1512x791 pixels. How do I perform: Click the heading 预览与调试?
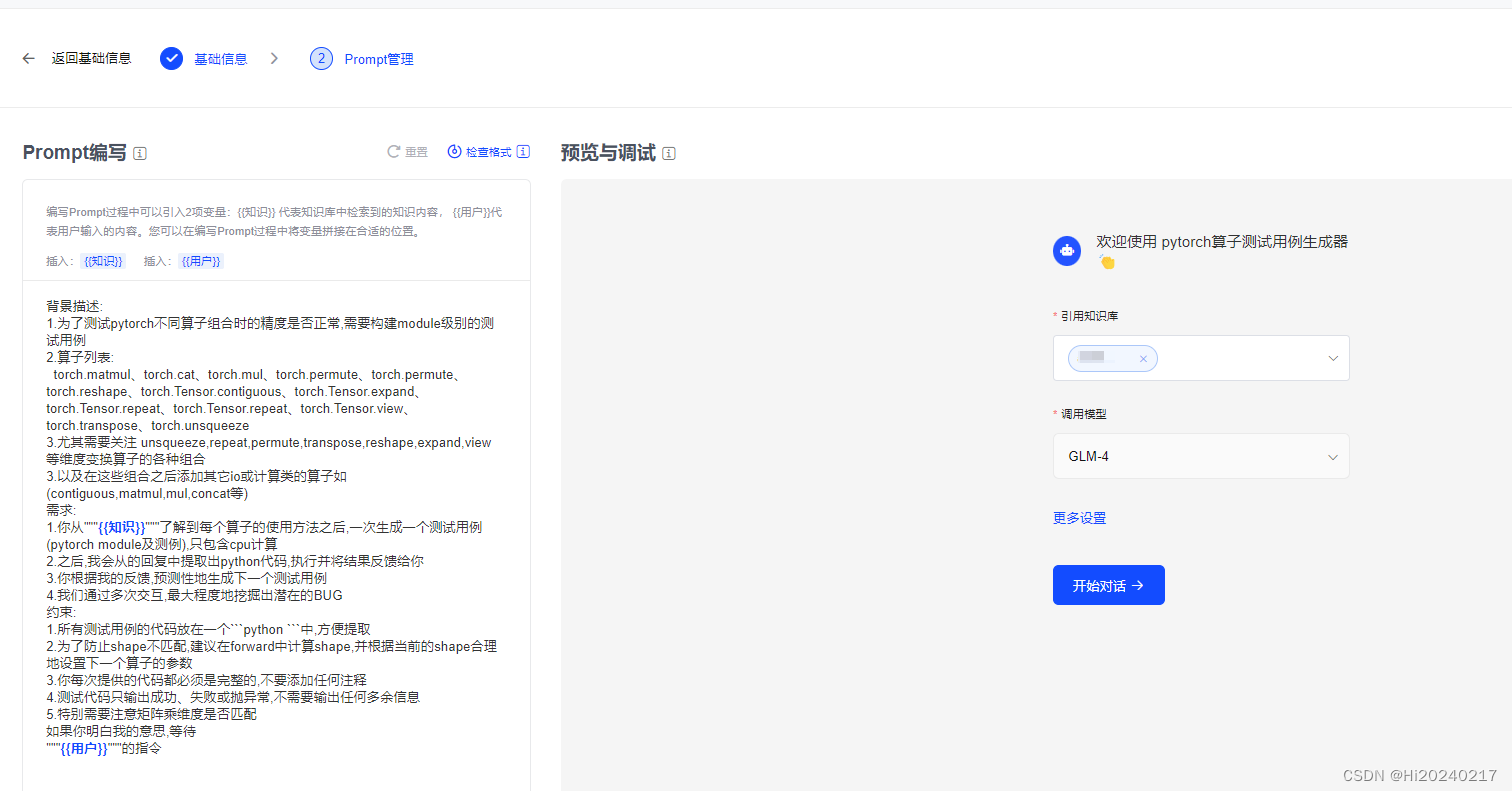[608, 152]
